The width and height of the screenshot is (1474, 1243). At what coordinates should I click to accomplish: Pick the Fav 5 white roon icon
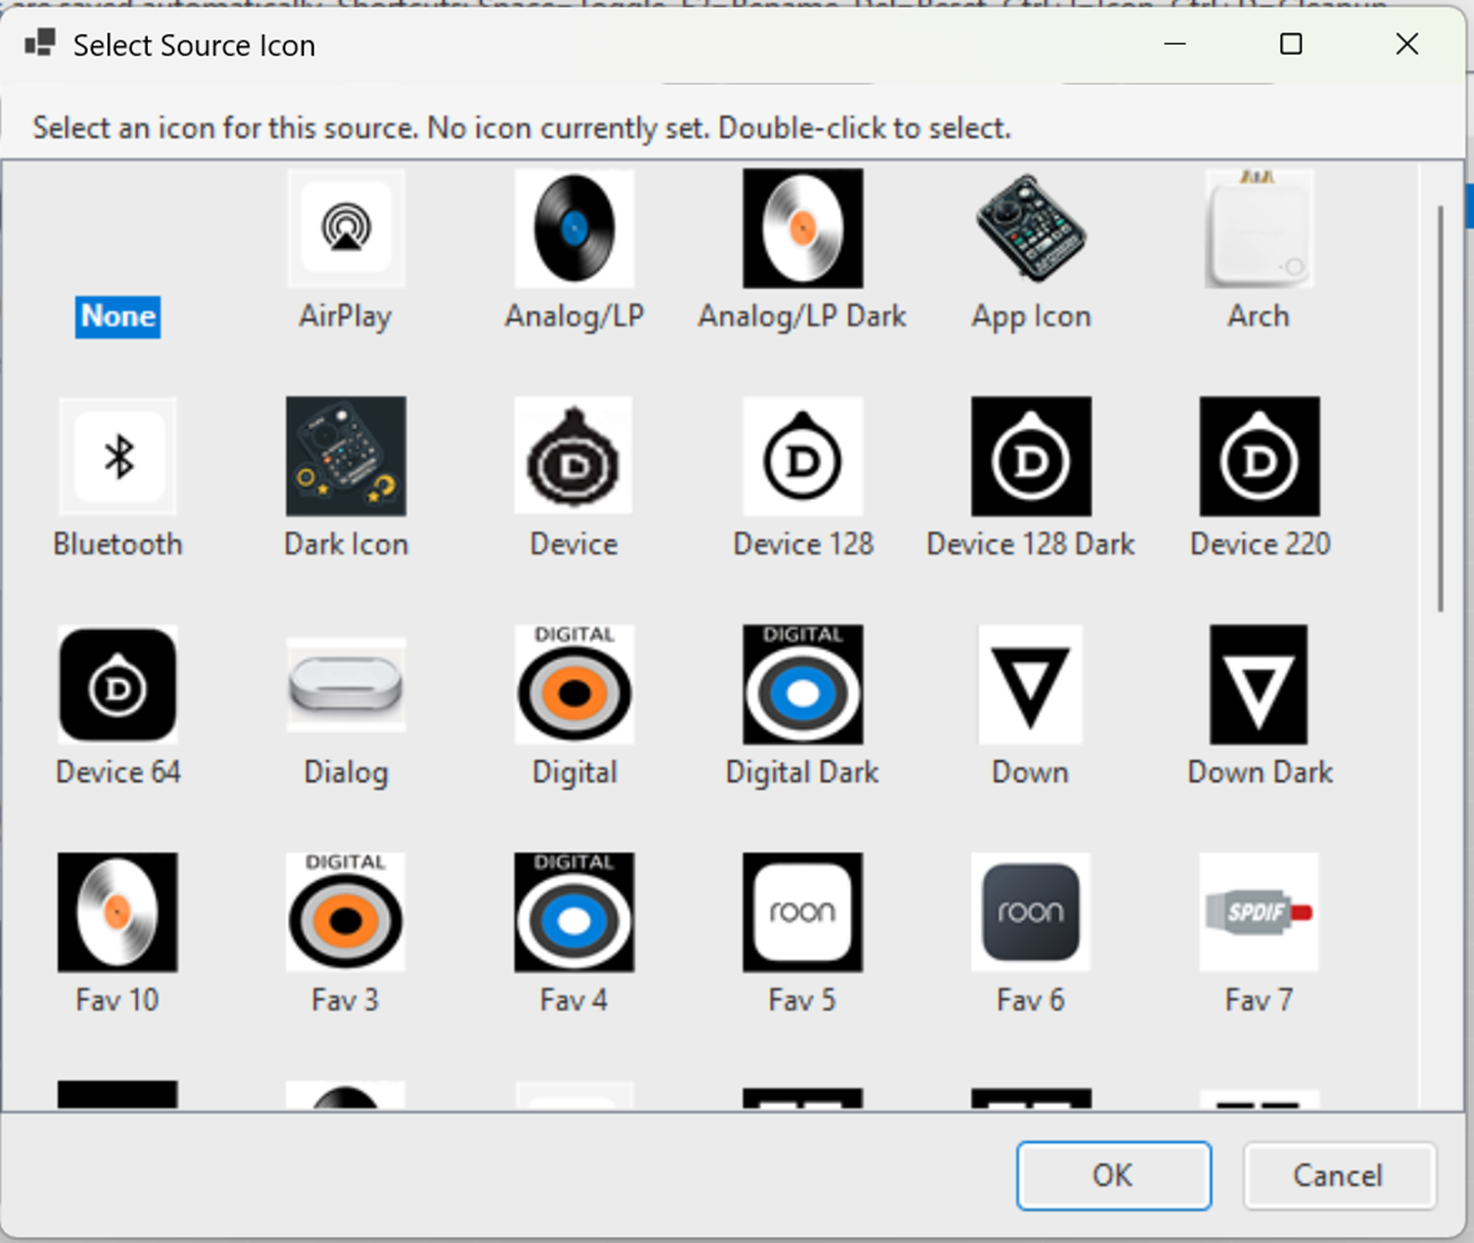pos(802,912)
